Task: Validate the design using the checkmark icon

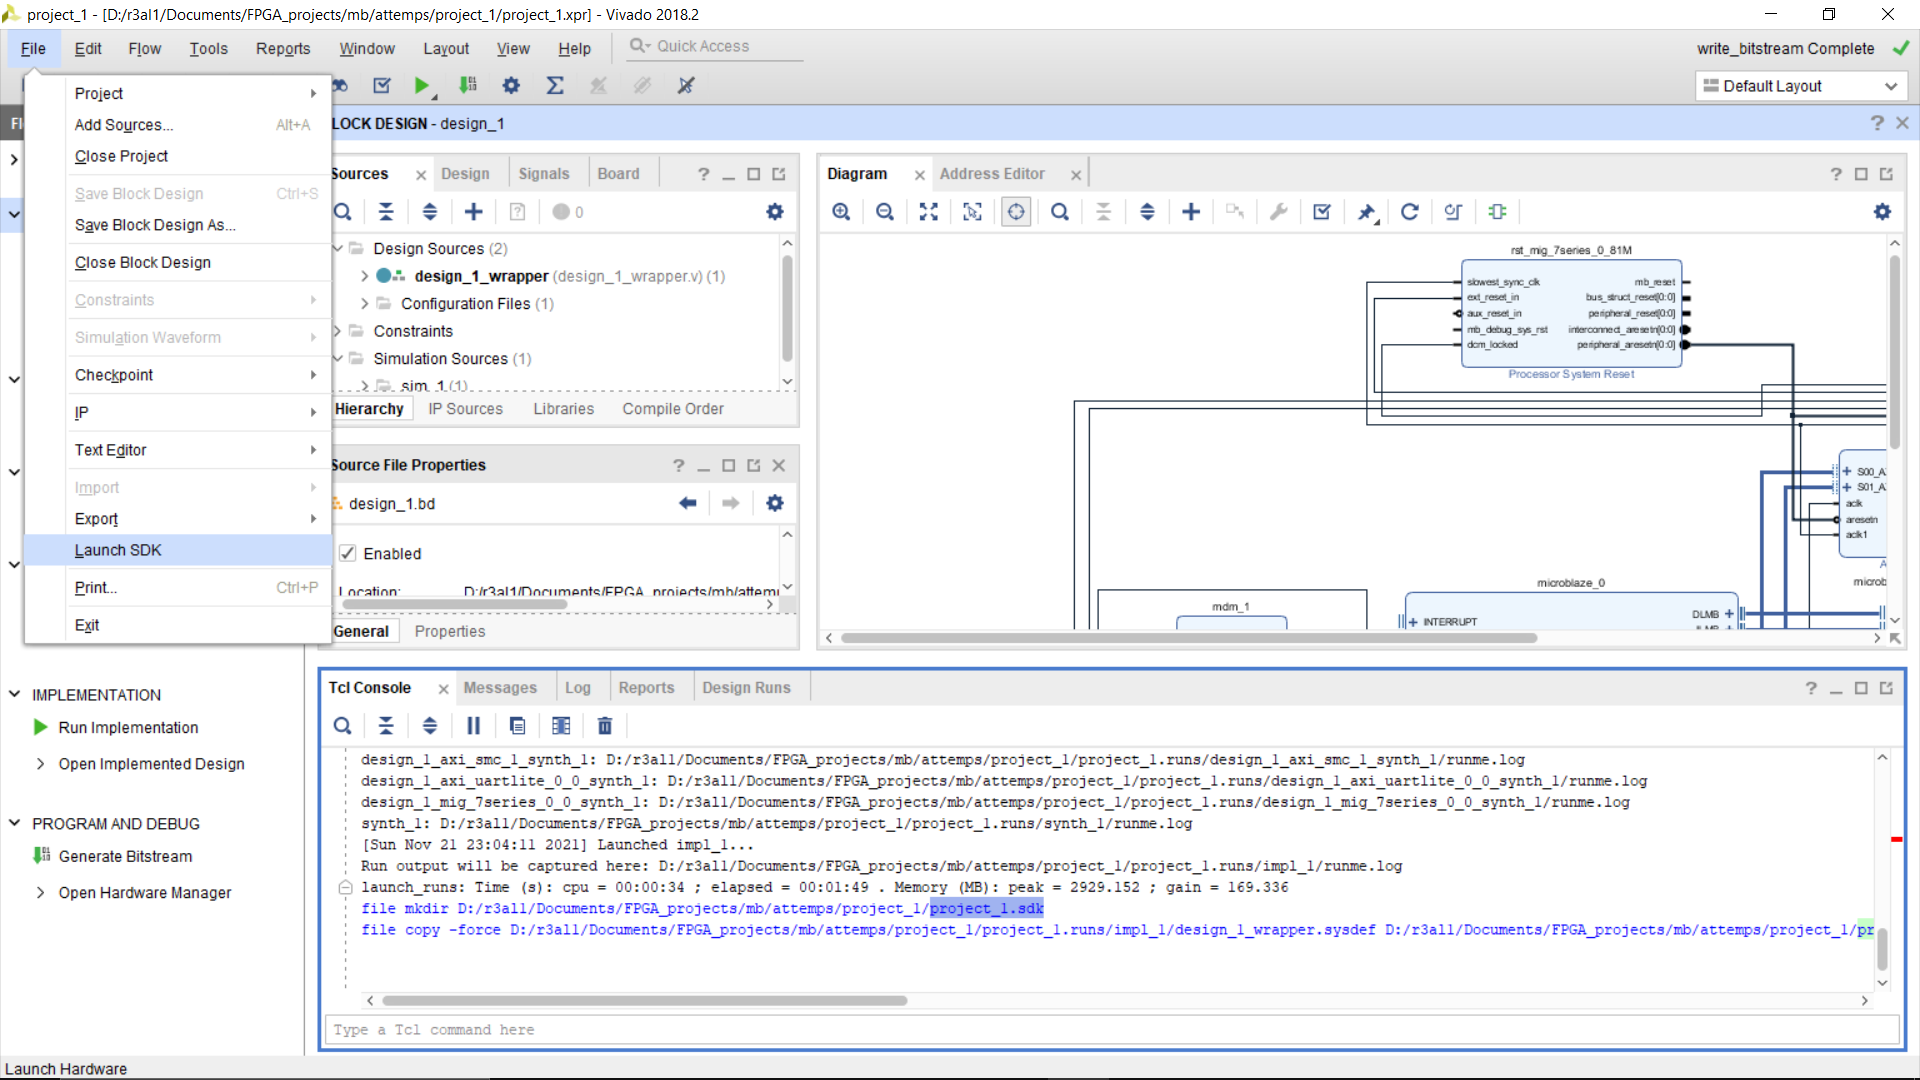Action: [x=381, y=86]
